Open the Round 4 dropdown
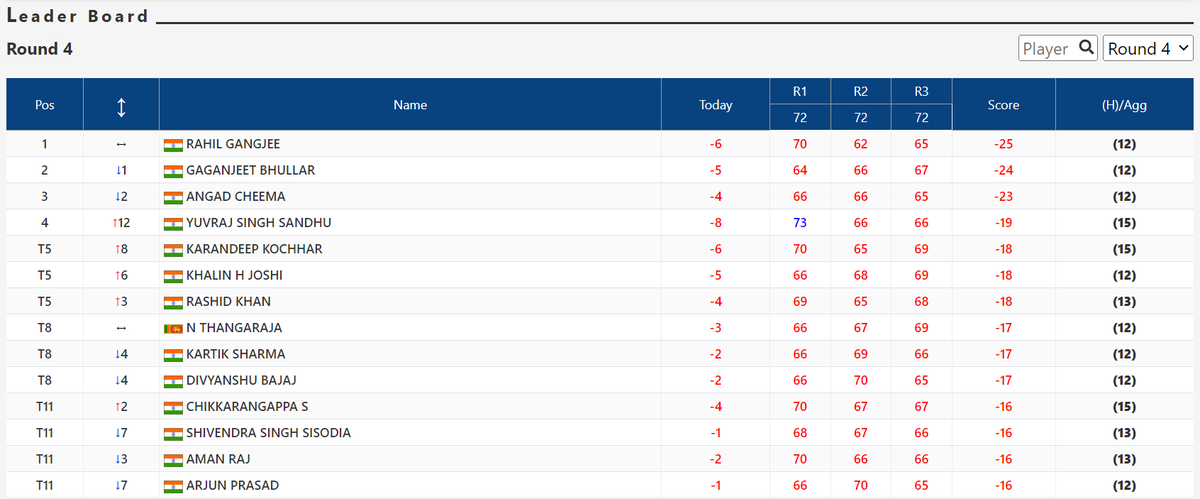 tap(1148, 48)
